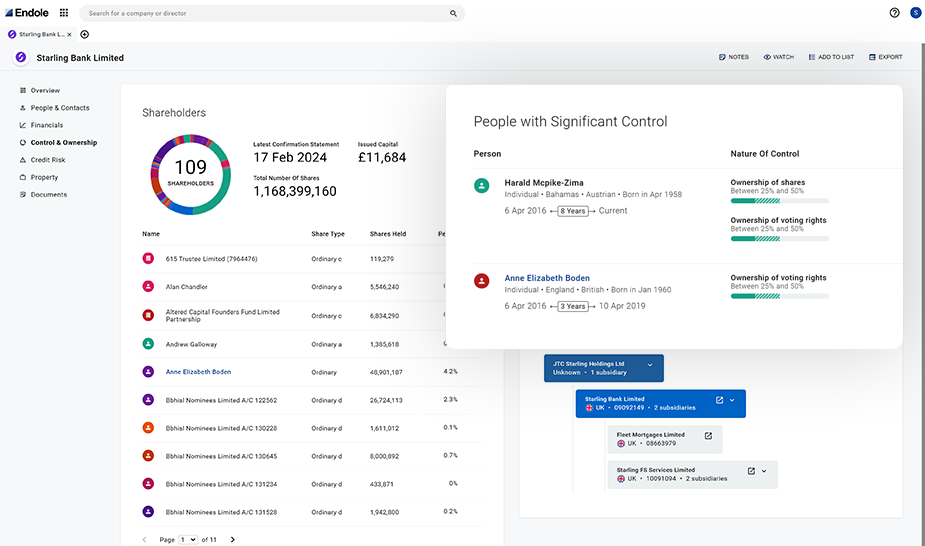This screenshot has height=546, width=925.
Task: Click Add to List button
Action: tap(831, 57)
